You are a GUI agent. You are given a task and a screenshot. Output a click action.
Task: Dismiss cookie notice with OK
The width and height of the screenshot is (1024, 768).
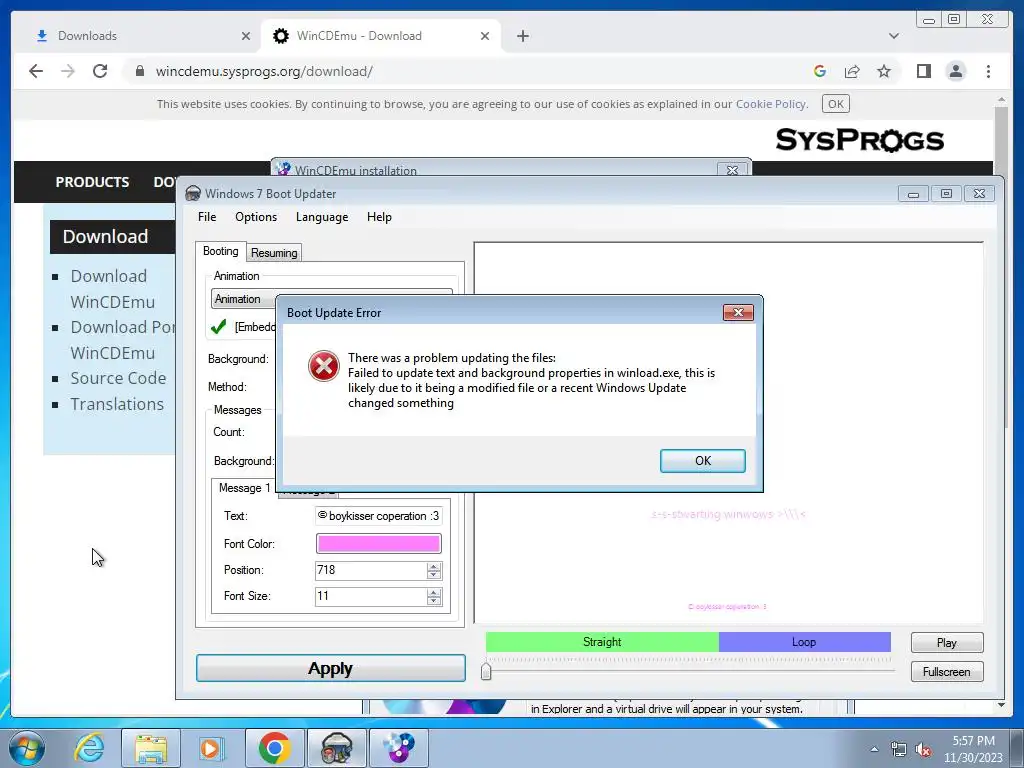pos(835,104)
